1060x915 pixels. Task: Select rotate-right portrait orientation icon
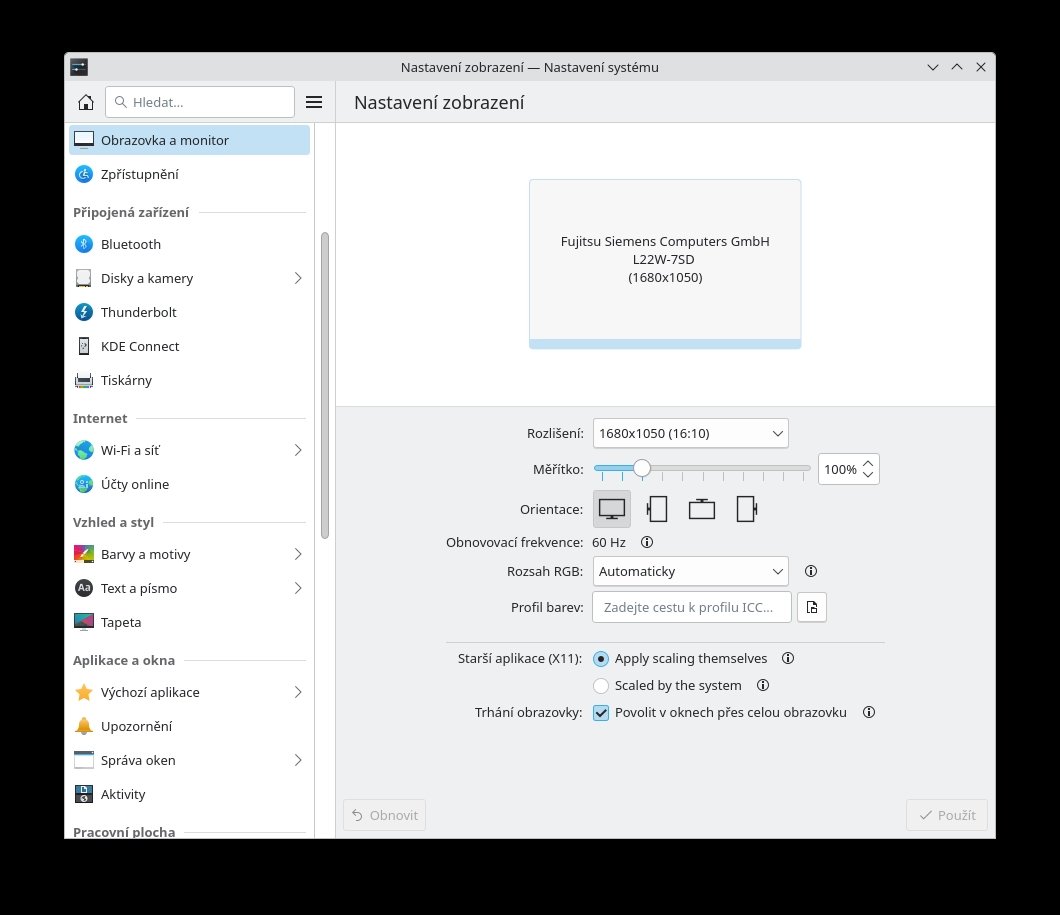pyautogui.click(x=747, y=509)
